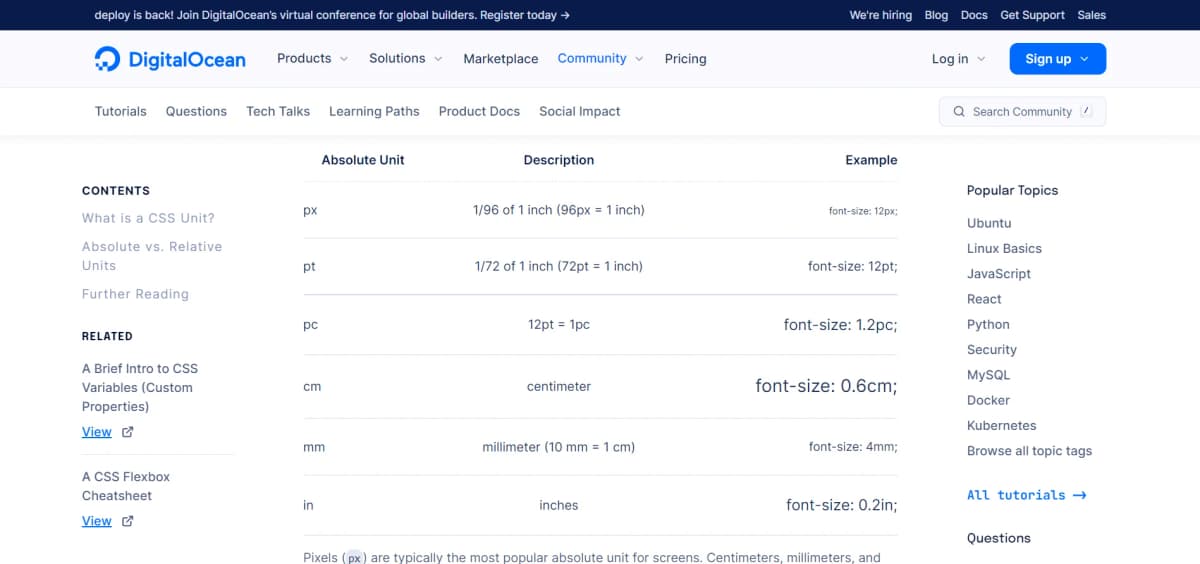Open the Tech Talks section

point(278,111)
